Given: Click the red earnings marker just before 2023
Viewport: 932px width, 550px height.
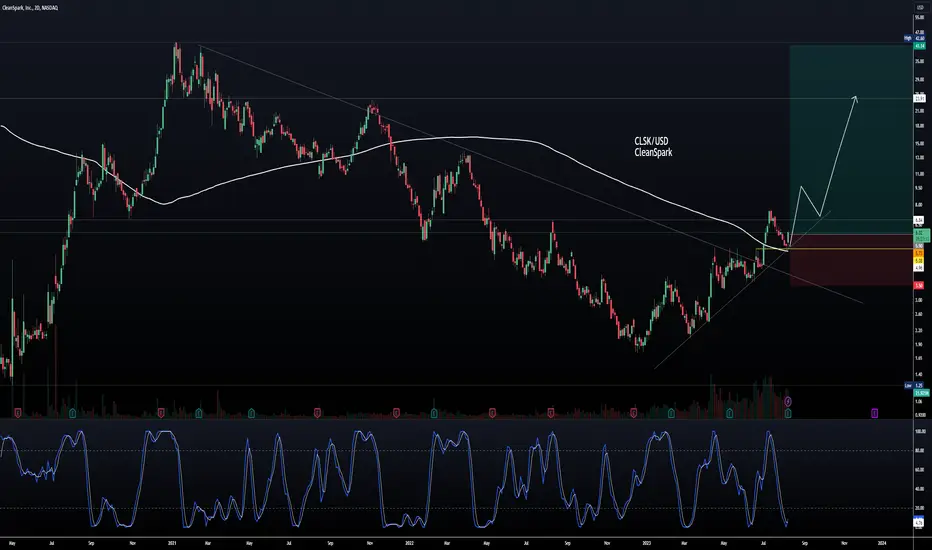Looking at the screenshot, I should point(634,413).
